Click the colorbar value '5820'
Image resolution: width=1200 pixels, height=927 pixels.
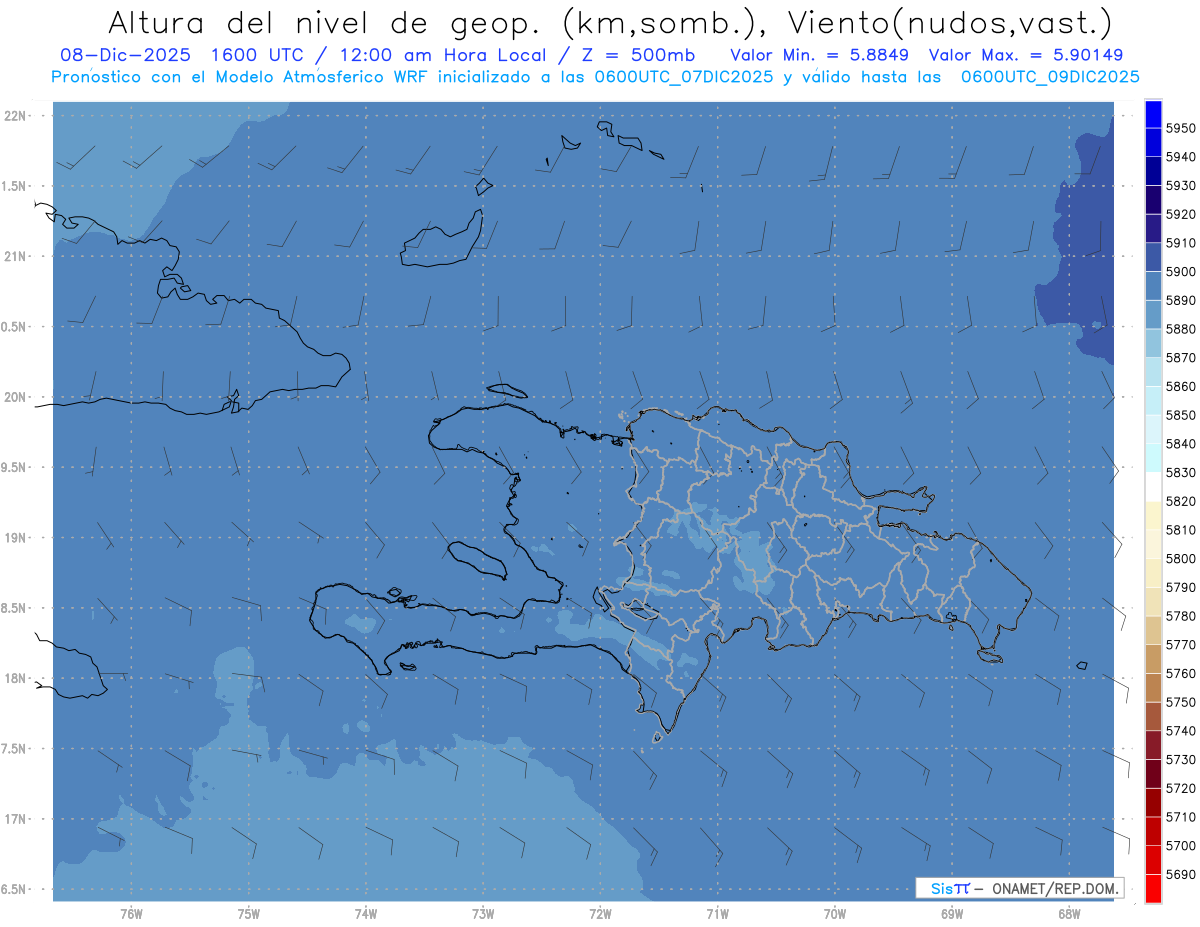1180,501
